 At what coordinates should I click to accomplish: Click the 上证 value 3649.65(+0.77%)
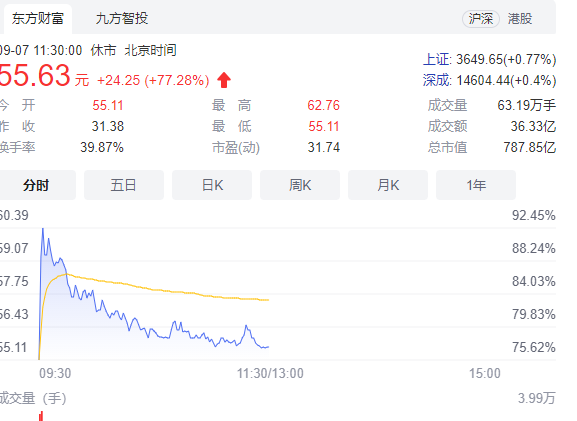(x=506, y=59)
